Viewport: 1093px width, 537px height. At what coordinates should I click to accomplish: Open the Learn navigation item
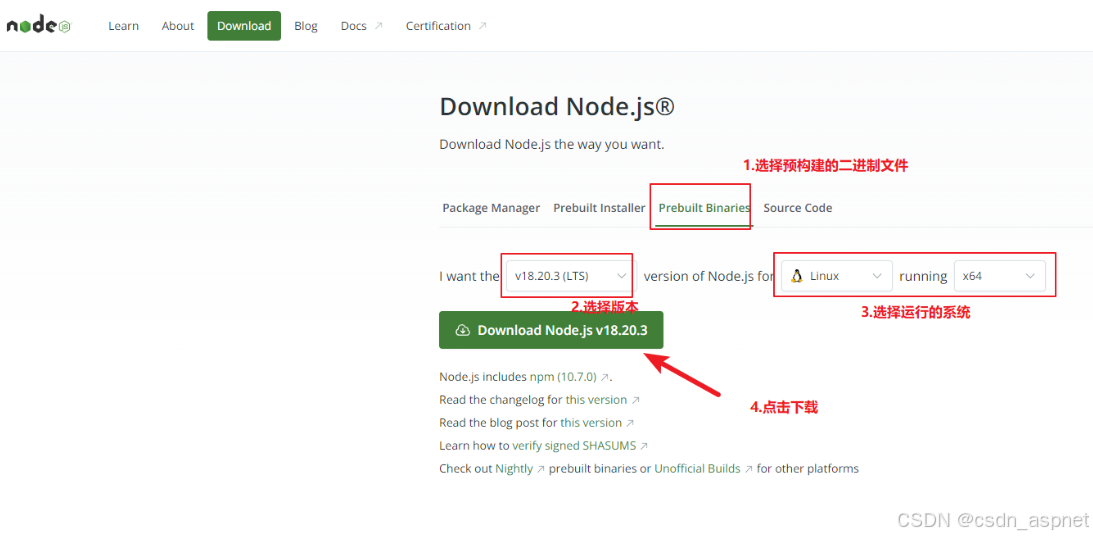[x=123, y=26]
